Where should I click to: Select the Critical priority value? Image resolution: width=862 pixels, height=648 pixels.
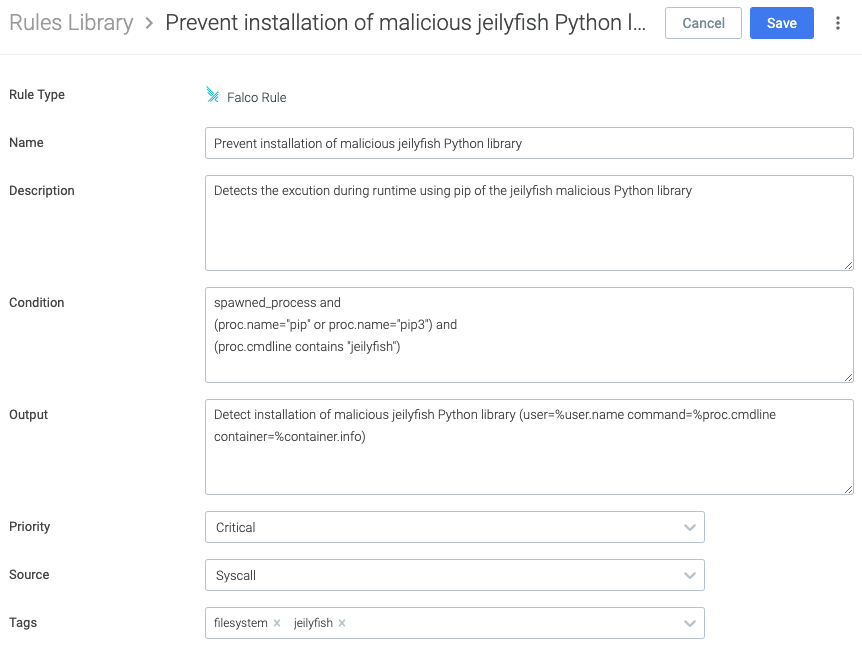(x=235, y=528)
